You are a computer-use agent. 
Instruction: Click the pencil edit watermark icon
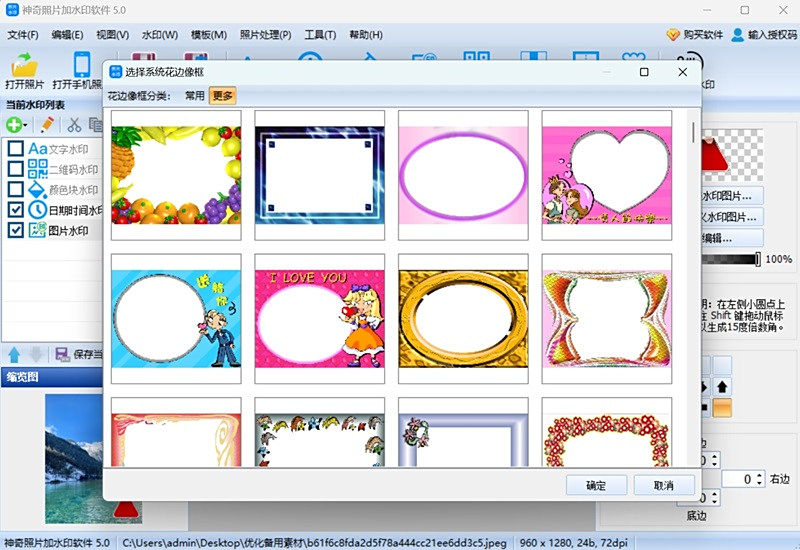46,125
